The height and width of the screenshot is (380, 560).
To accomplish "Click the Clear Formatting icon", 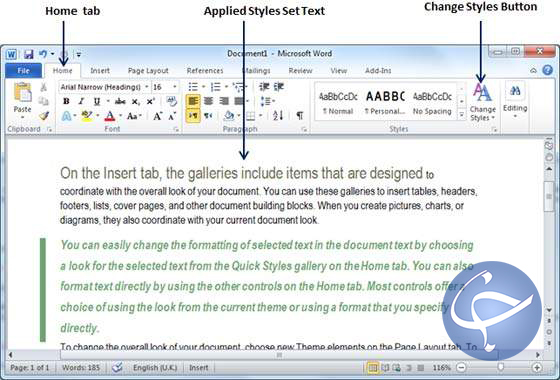I will (x=172, y=101).
